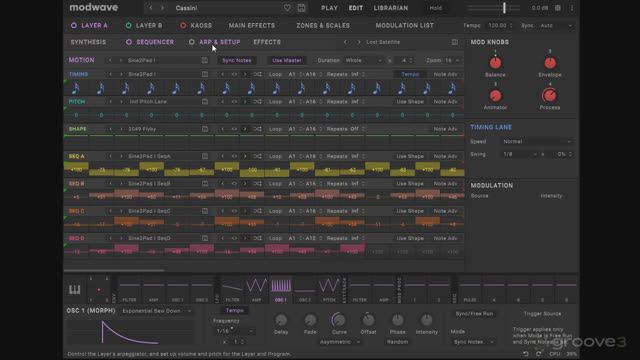The image size is (640, 360).
Task: Open the Frequency 1/16 dropdown
Action: point(234,331)
